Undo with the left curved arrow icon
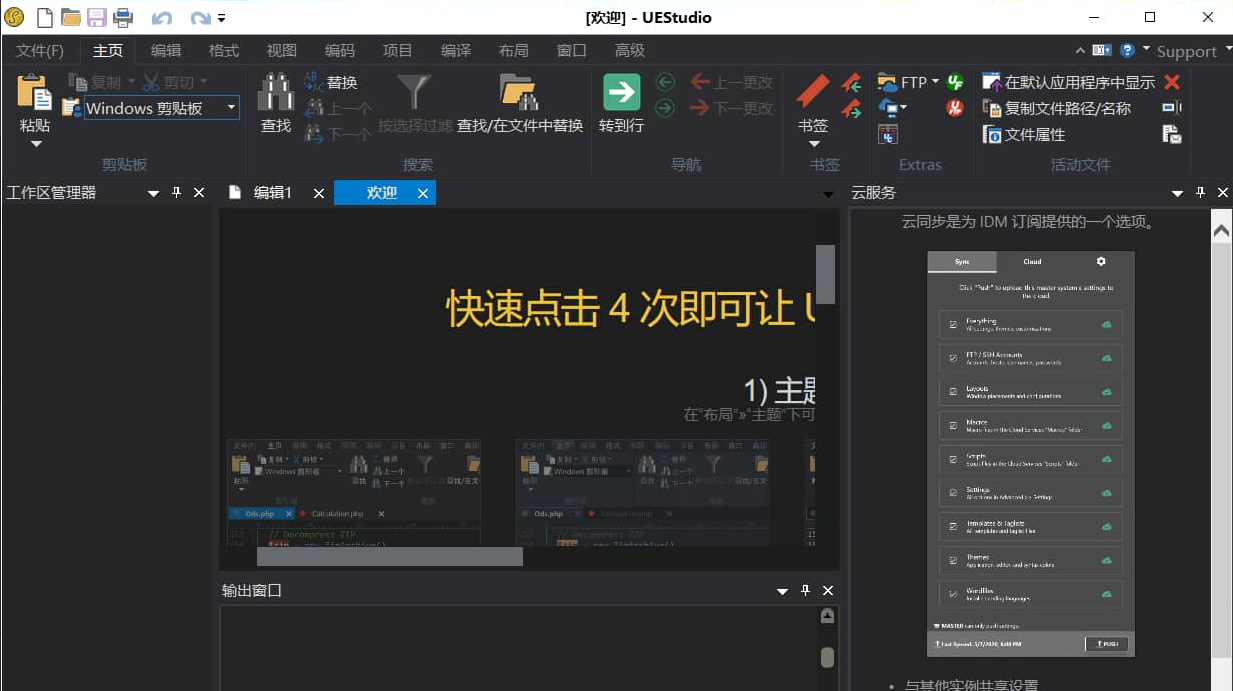This screenshot has width=1233, height=691. click(161, 18)
